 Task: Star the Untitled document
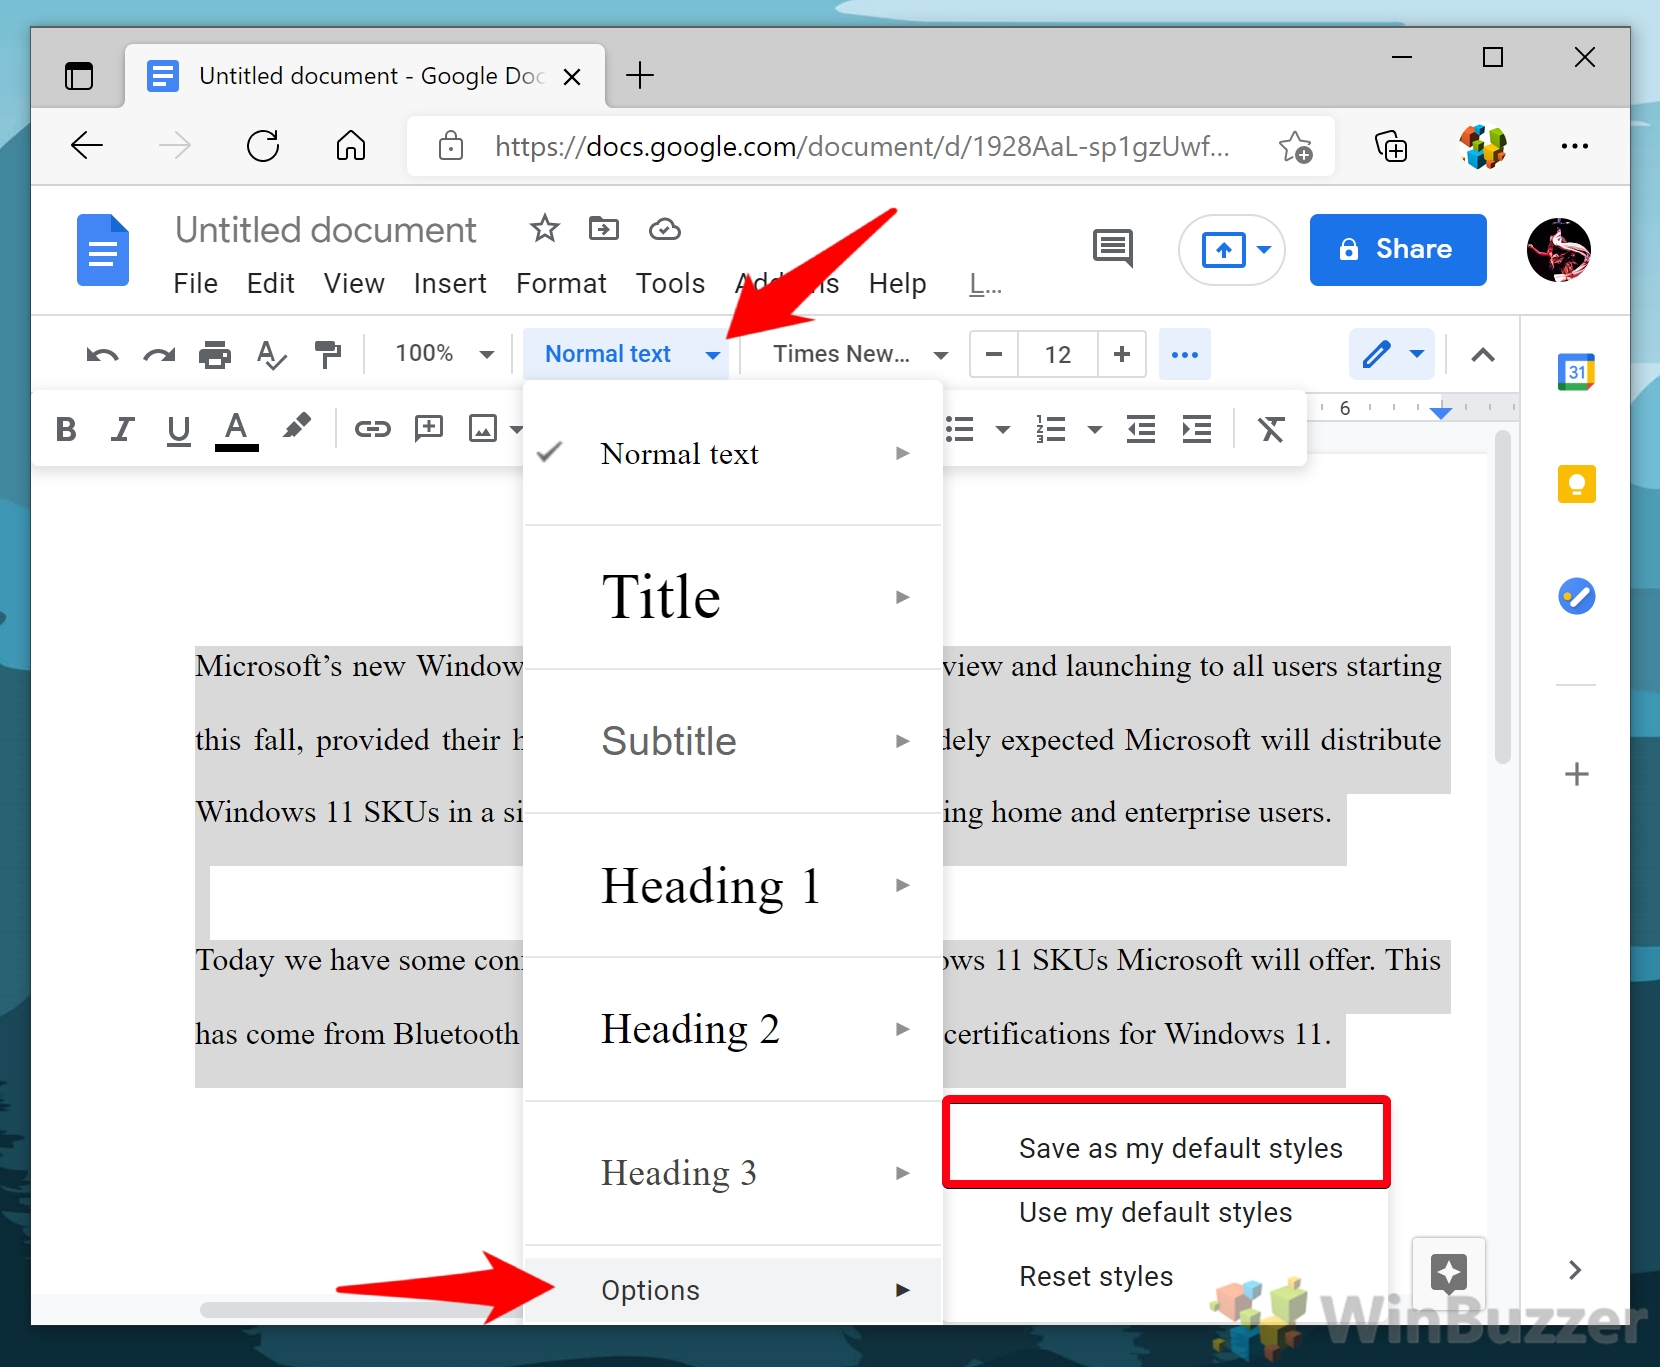pyautogui.click(x=544, y=229)
